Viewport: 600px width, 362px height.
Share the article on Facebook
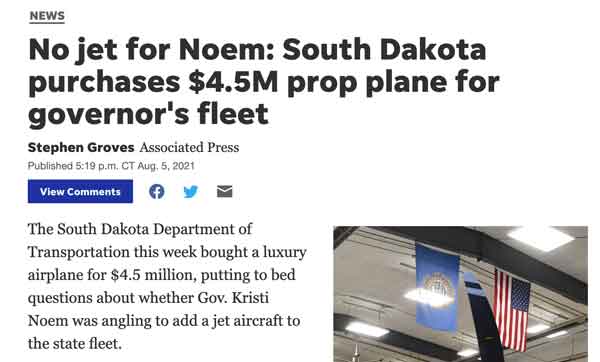coord(157,191)
